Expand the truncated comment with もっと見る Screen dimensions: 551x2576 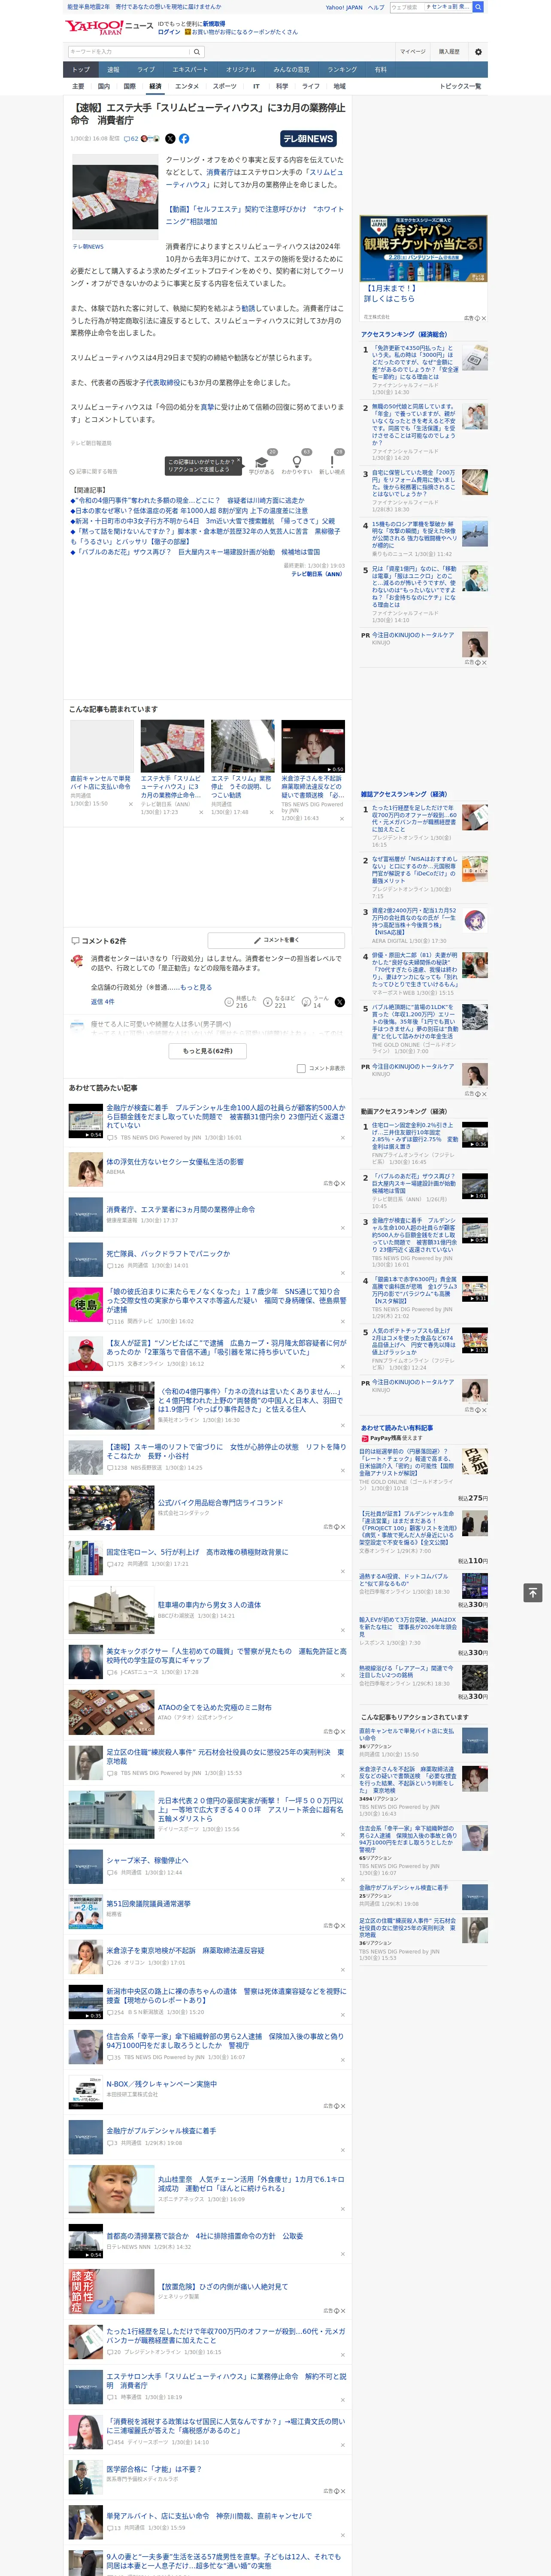pos(196,987)
